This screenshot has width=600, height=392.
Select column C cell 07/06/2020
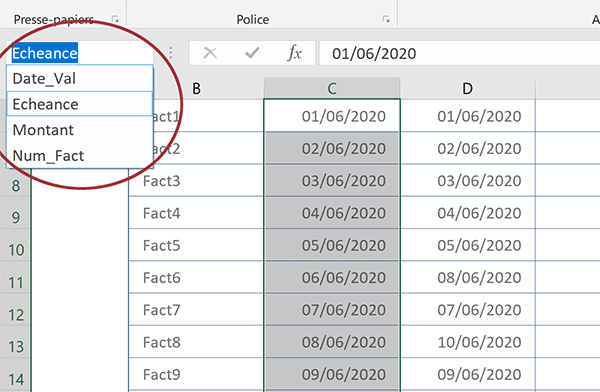(332, 310)
